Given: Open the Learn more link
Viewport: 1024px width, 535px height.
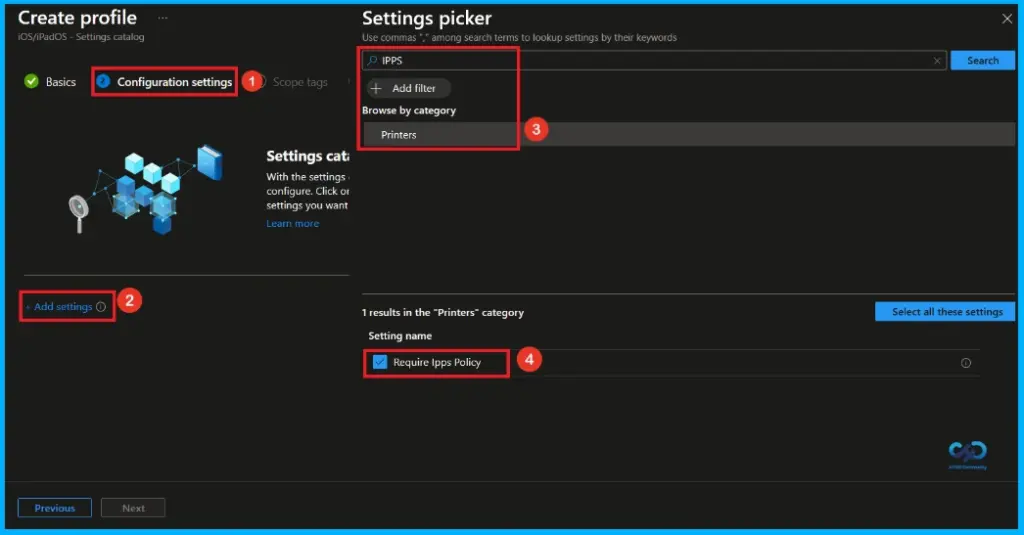Looking at the screenshot, I should click(293, 223).
